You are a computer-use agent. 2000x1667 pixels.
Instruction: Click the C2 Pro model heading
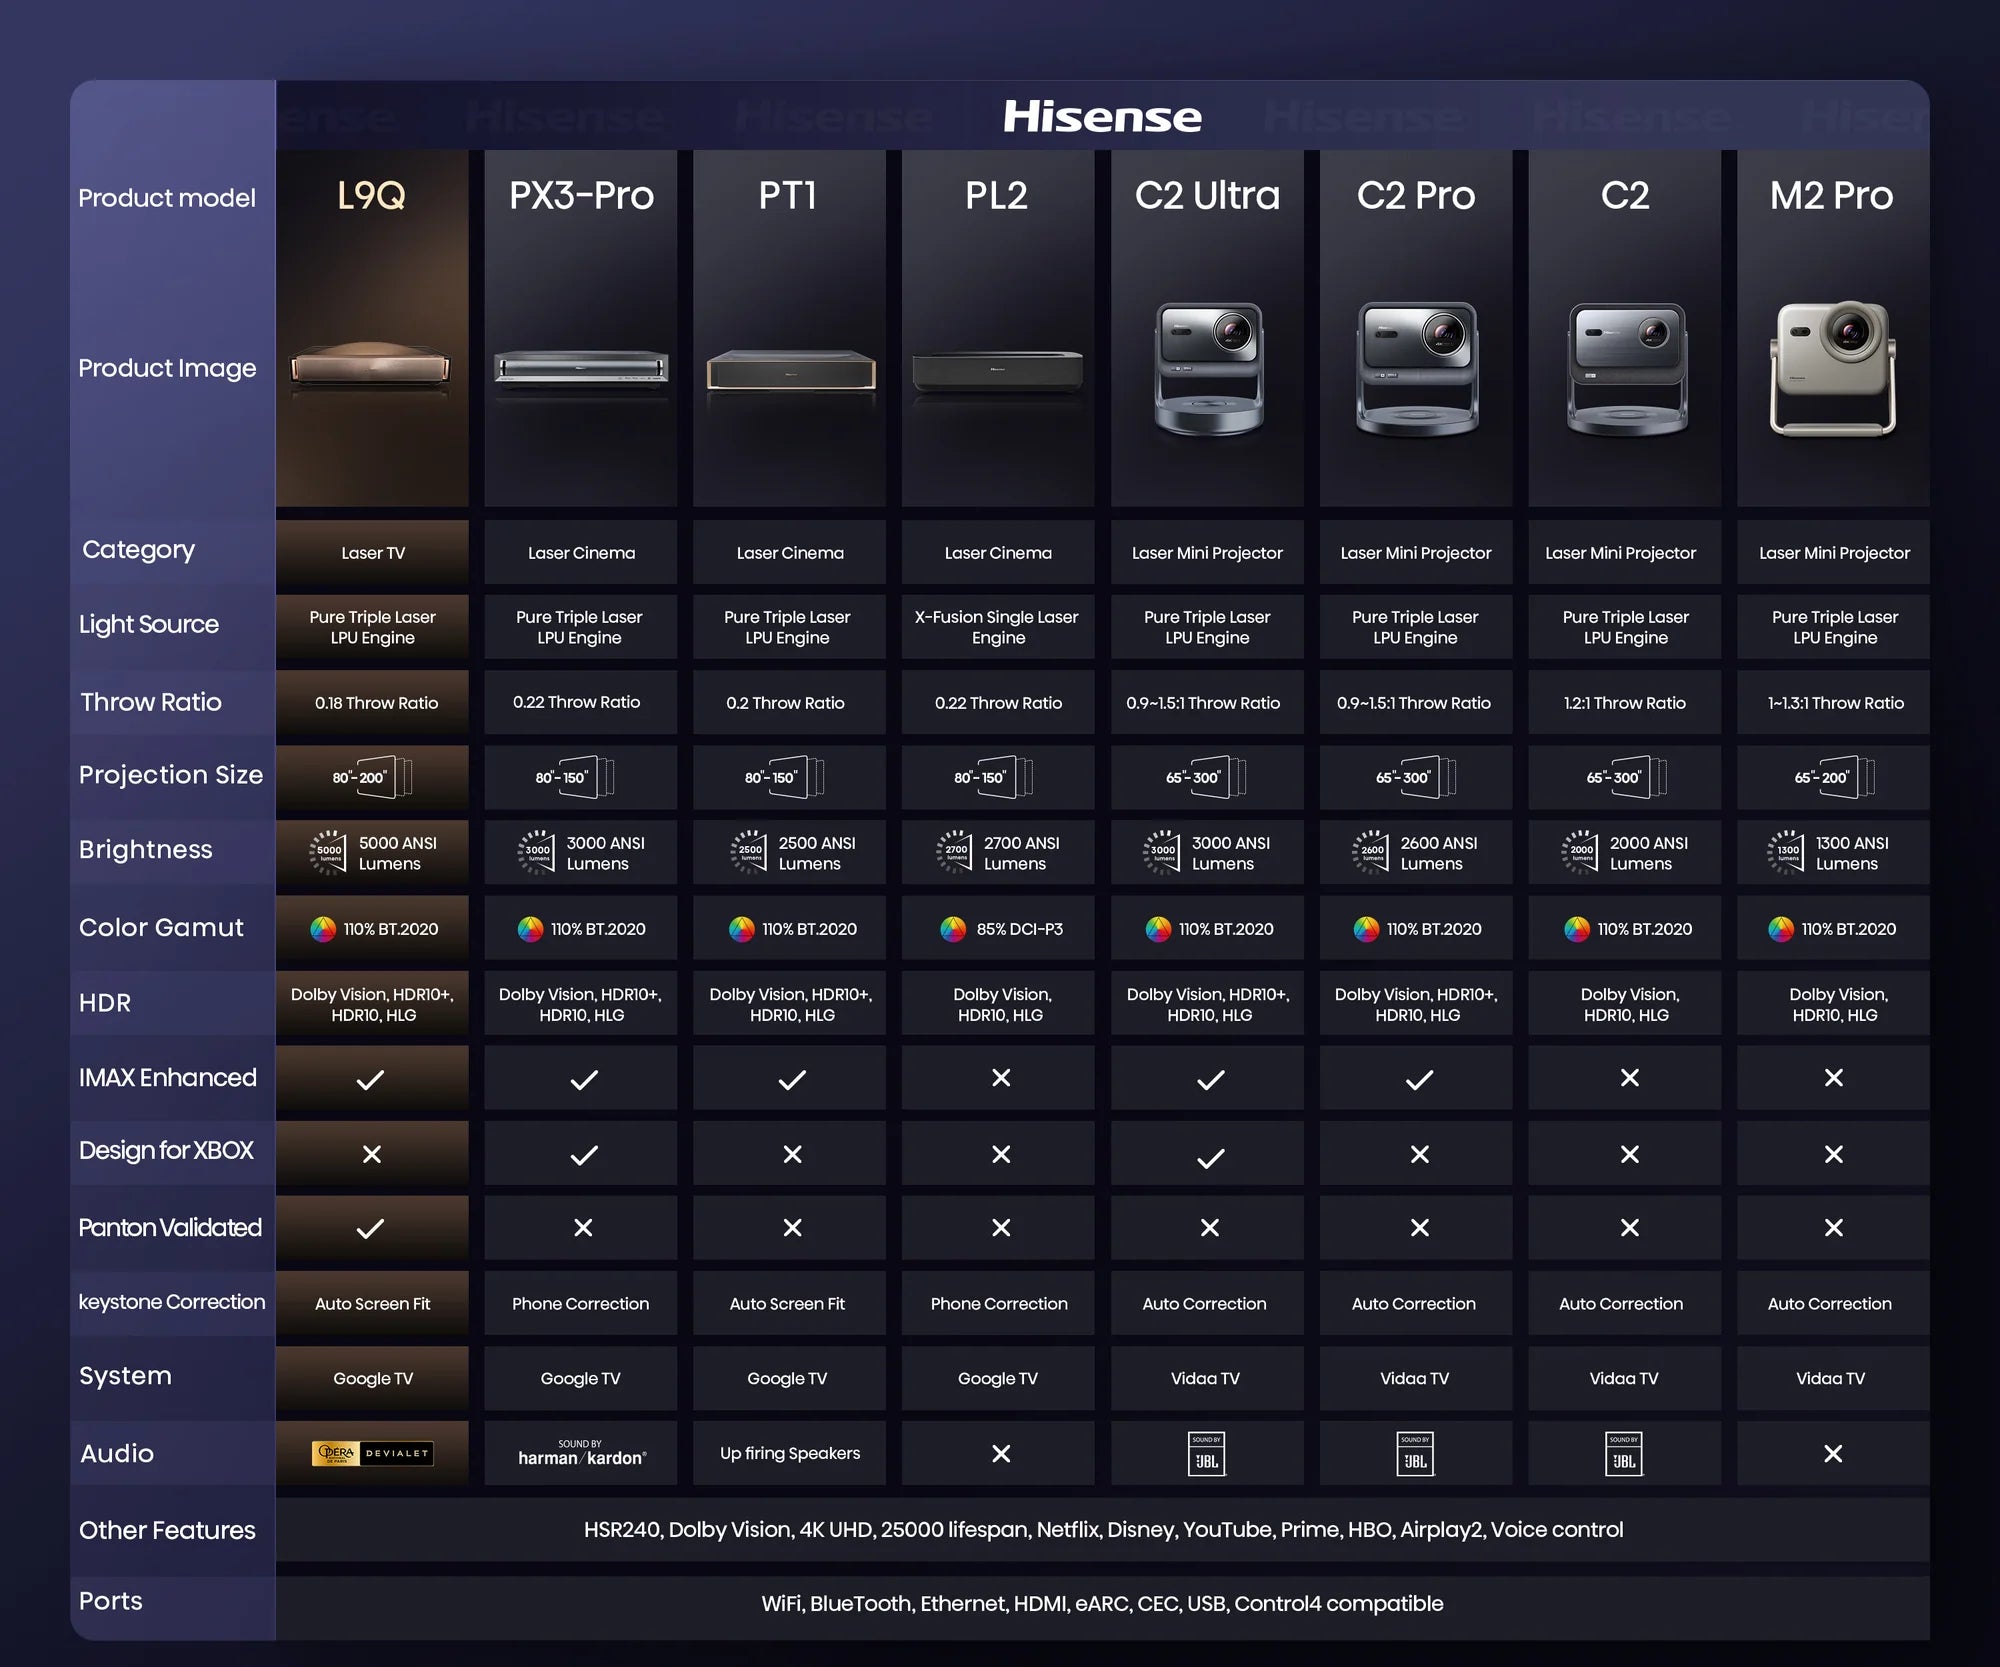1415,195
